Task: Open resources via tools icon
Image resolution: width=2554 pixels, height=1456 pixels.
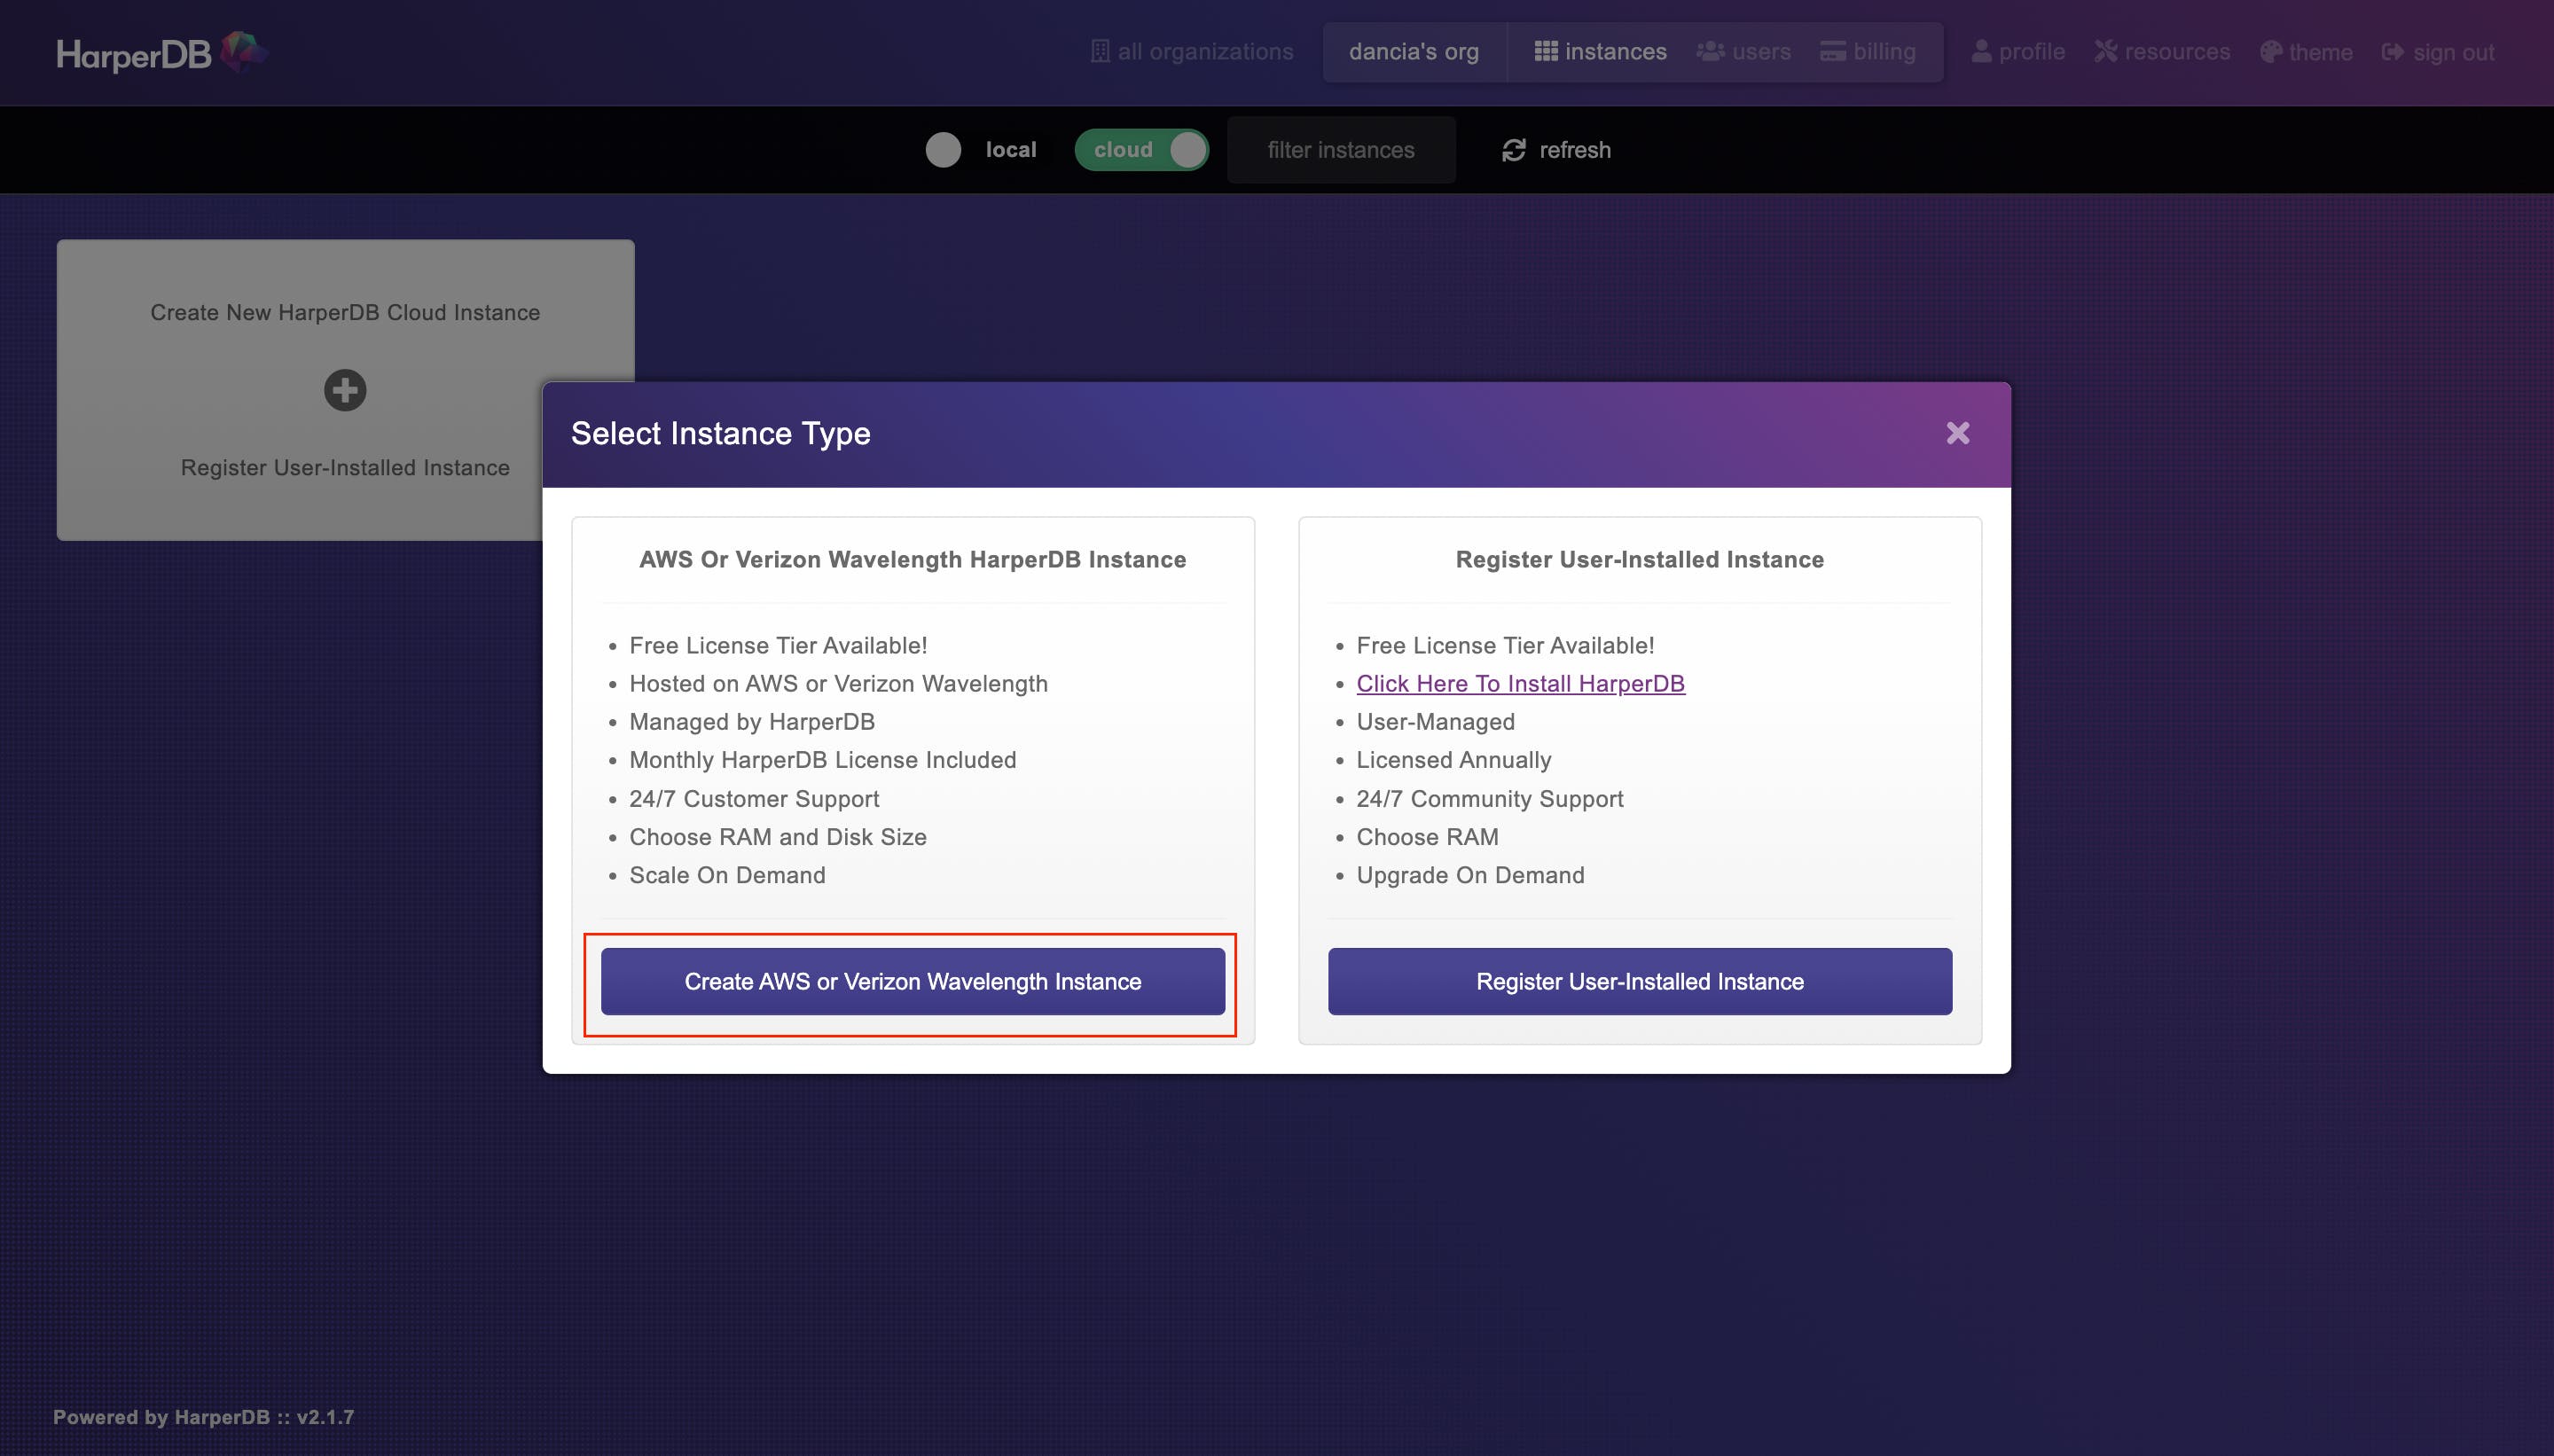Action: pyautogui.click(x=2105, y=51)
